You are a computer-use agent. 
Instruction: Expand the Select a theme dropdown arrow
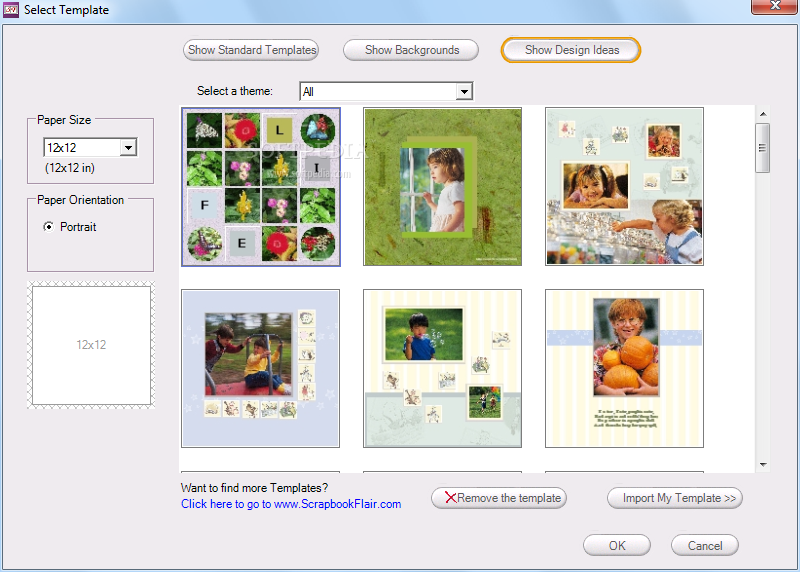[x=464, y=92]
